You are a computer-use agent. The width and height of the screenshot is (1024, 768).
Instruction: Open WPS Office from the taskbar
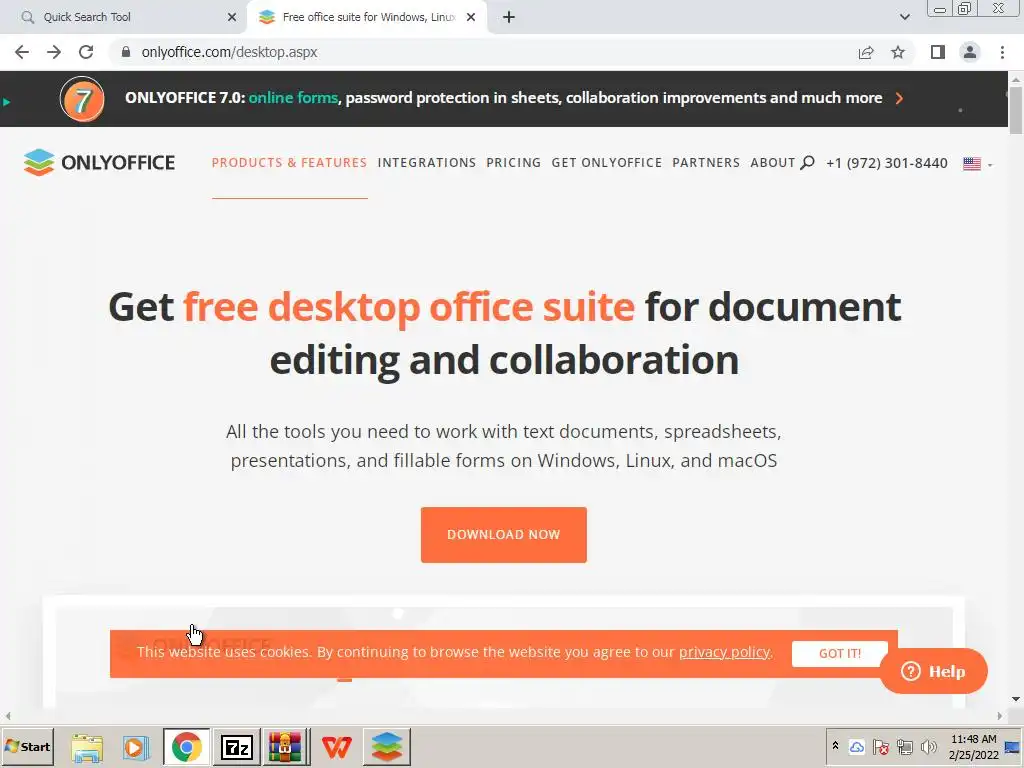pyautogui.click(x=337, y=747)
